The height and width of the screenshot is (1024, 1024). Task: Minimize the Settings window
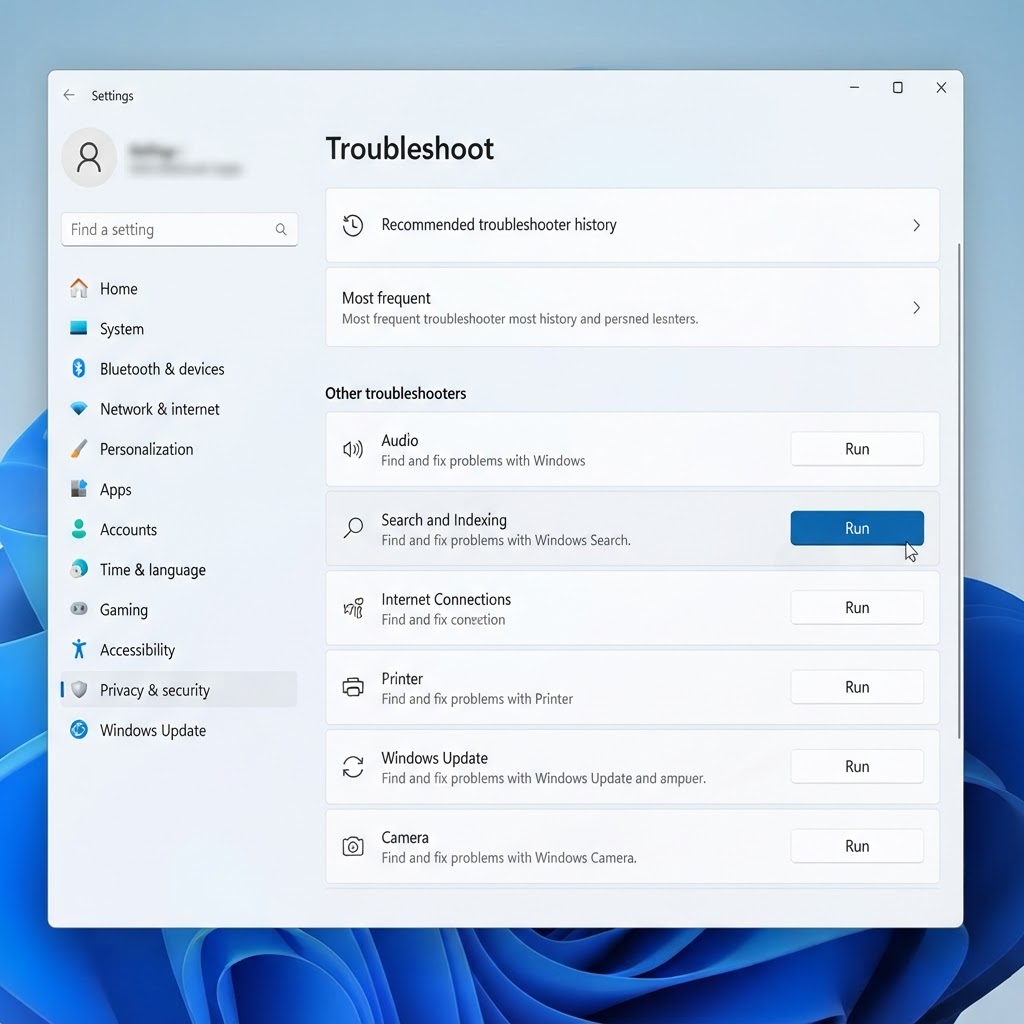click(x=854, y=88)
